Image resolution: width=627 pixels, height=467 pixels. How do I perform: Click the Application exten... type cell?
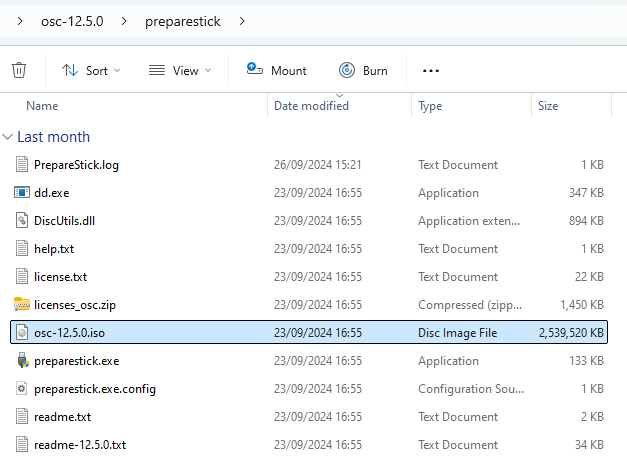click(x=469, y=221)
